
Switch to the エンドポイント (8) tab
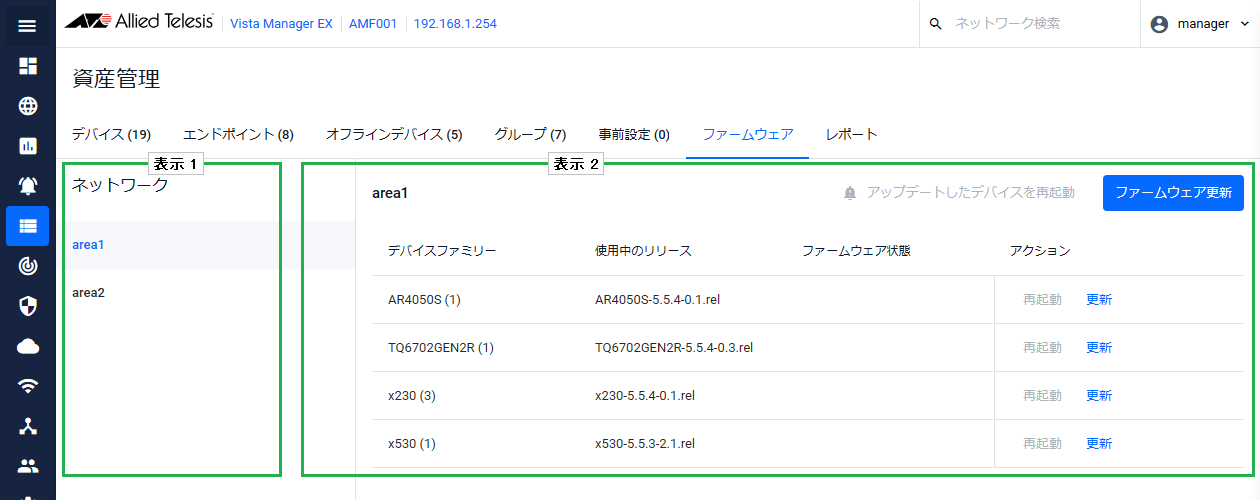pos(238,134)
